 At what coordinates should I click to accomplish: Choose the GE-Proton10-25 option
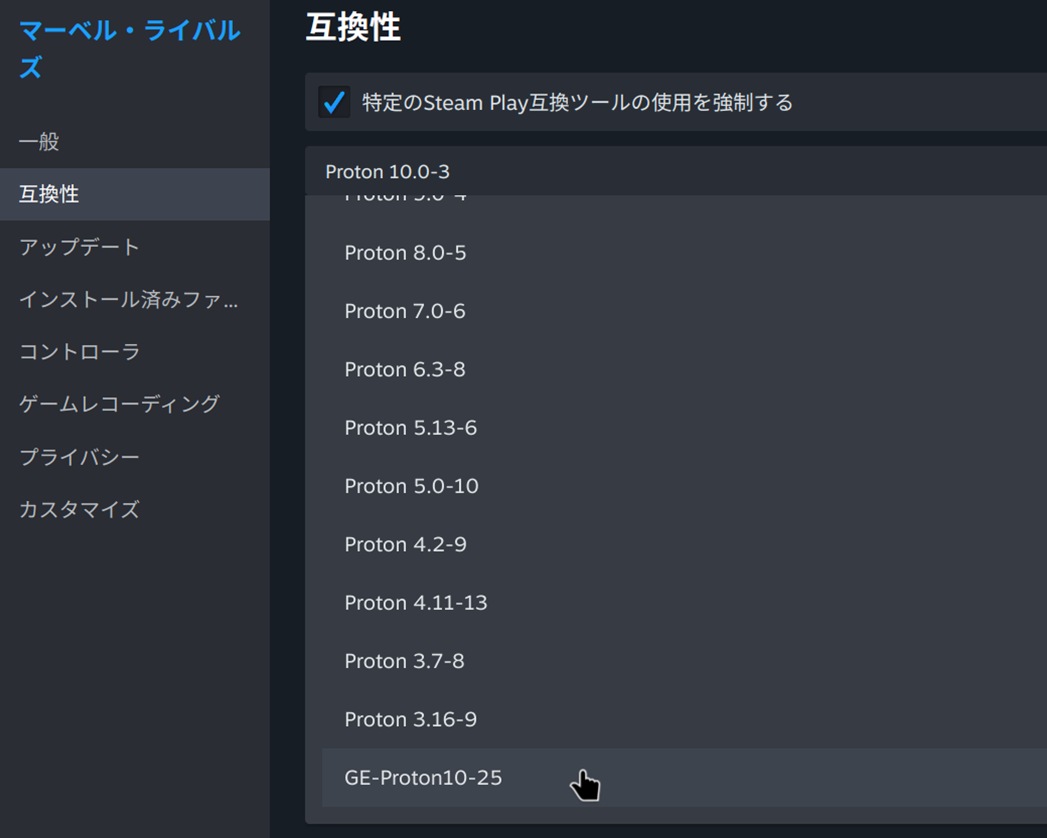pyautogui.click(x=423, y=778)
